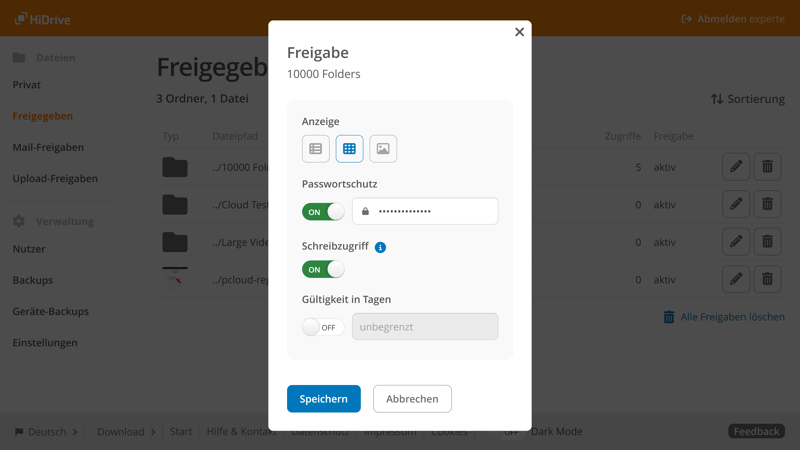Image resolution: width=800 pixels, height=450 pixels.
Task: Disable the Schreibzugriff toggle
Action: tap(323, 270)
